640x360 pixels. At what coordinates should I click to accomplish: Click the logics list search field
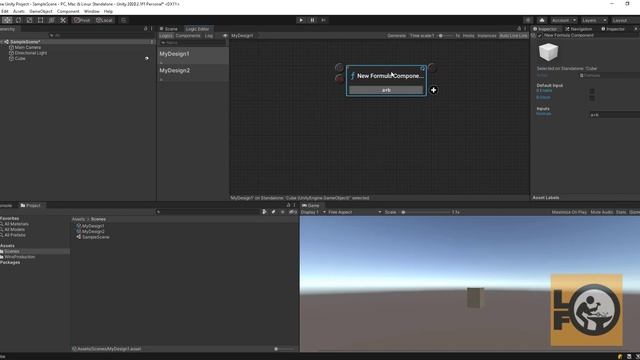pos(193,42)
